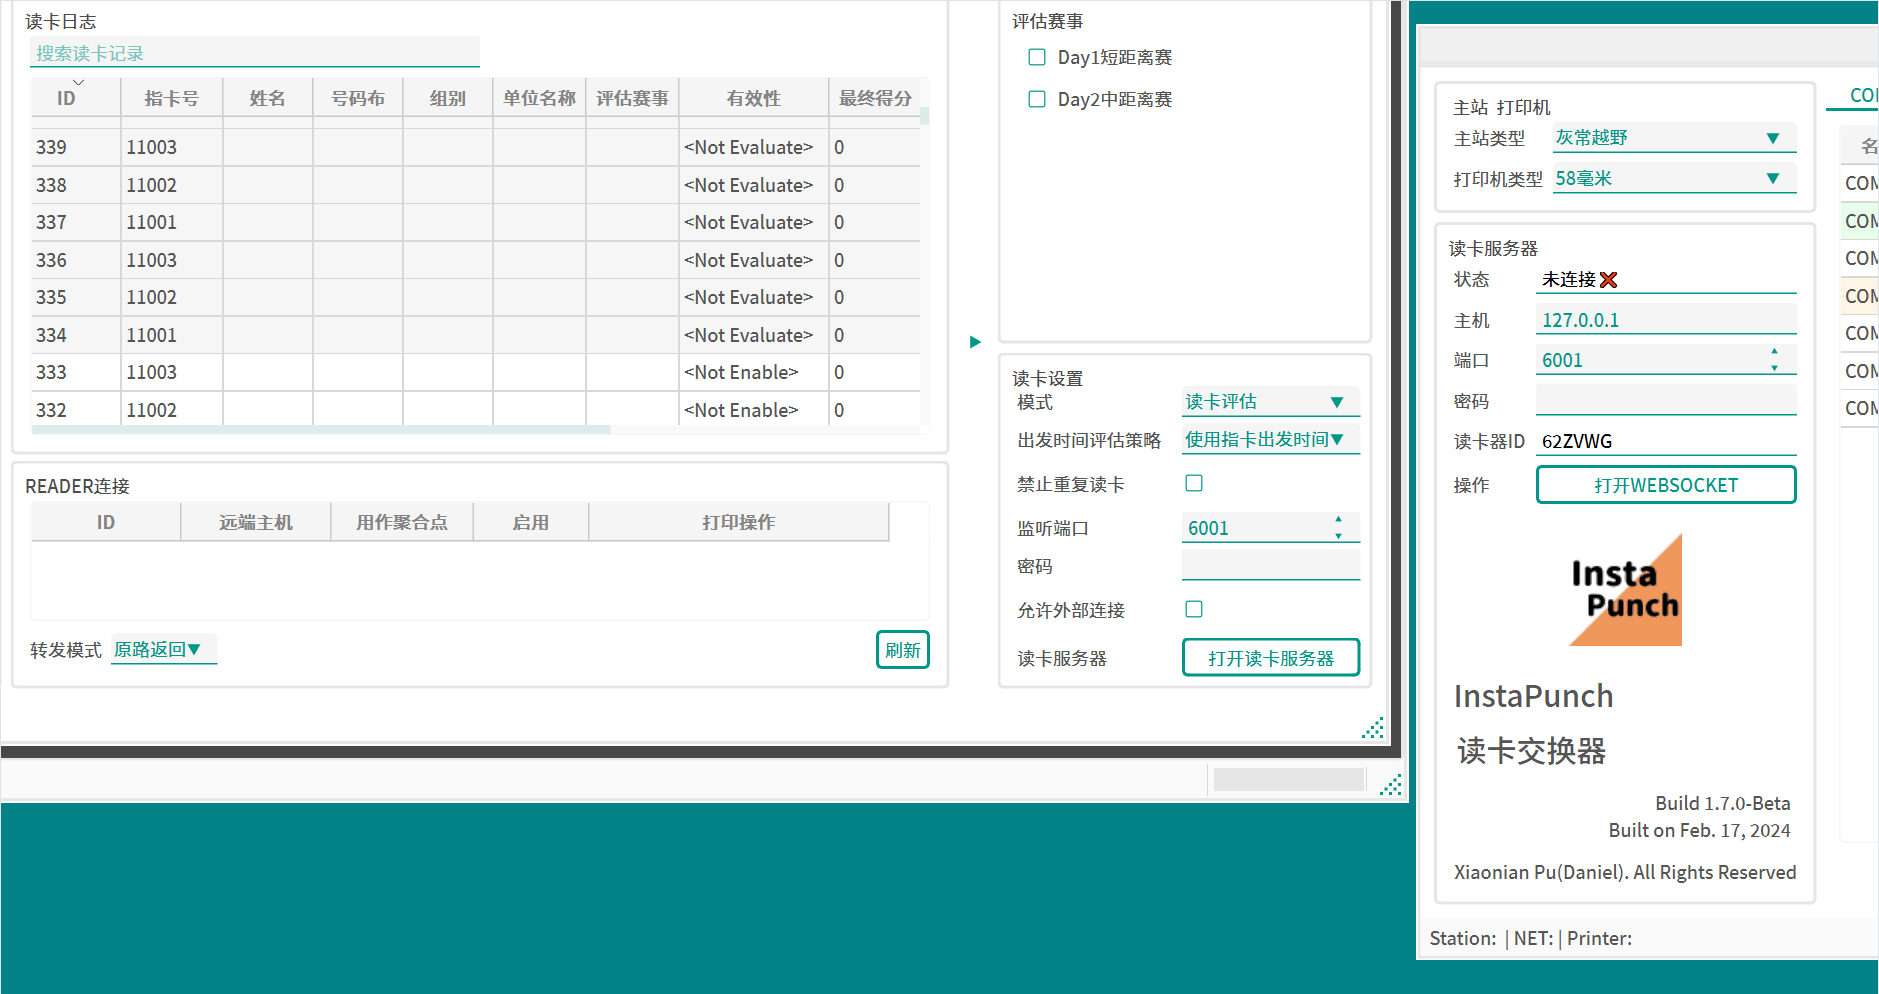
Task: Click the 搜索读卡记录 search field
Action: (x=255, y=53)
